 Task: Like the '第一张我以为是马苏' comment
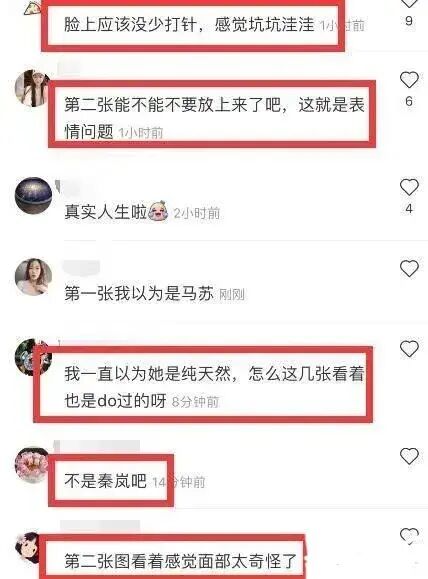pyautogui.click(x=409, y=268)
